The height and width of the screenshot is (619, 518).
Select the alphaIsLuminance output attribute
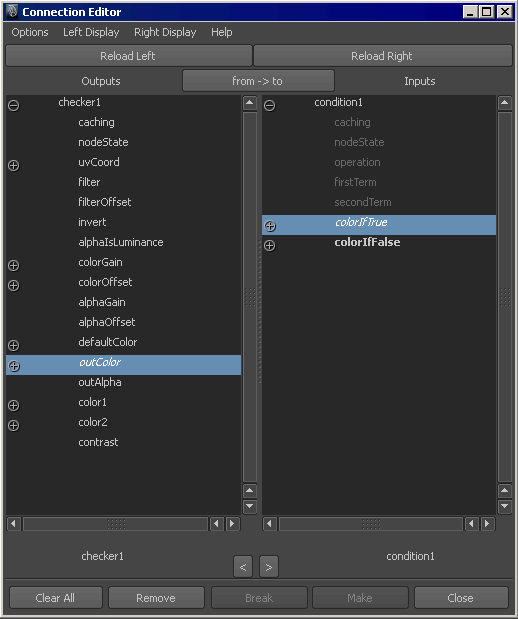[x=121, y=242]
